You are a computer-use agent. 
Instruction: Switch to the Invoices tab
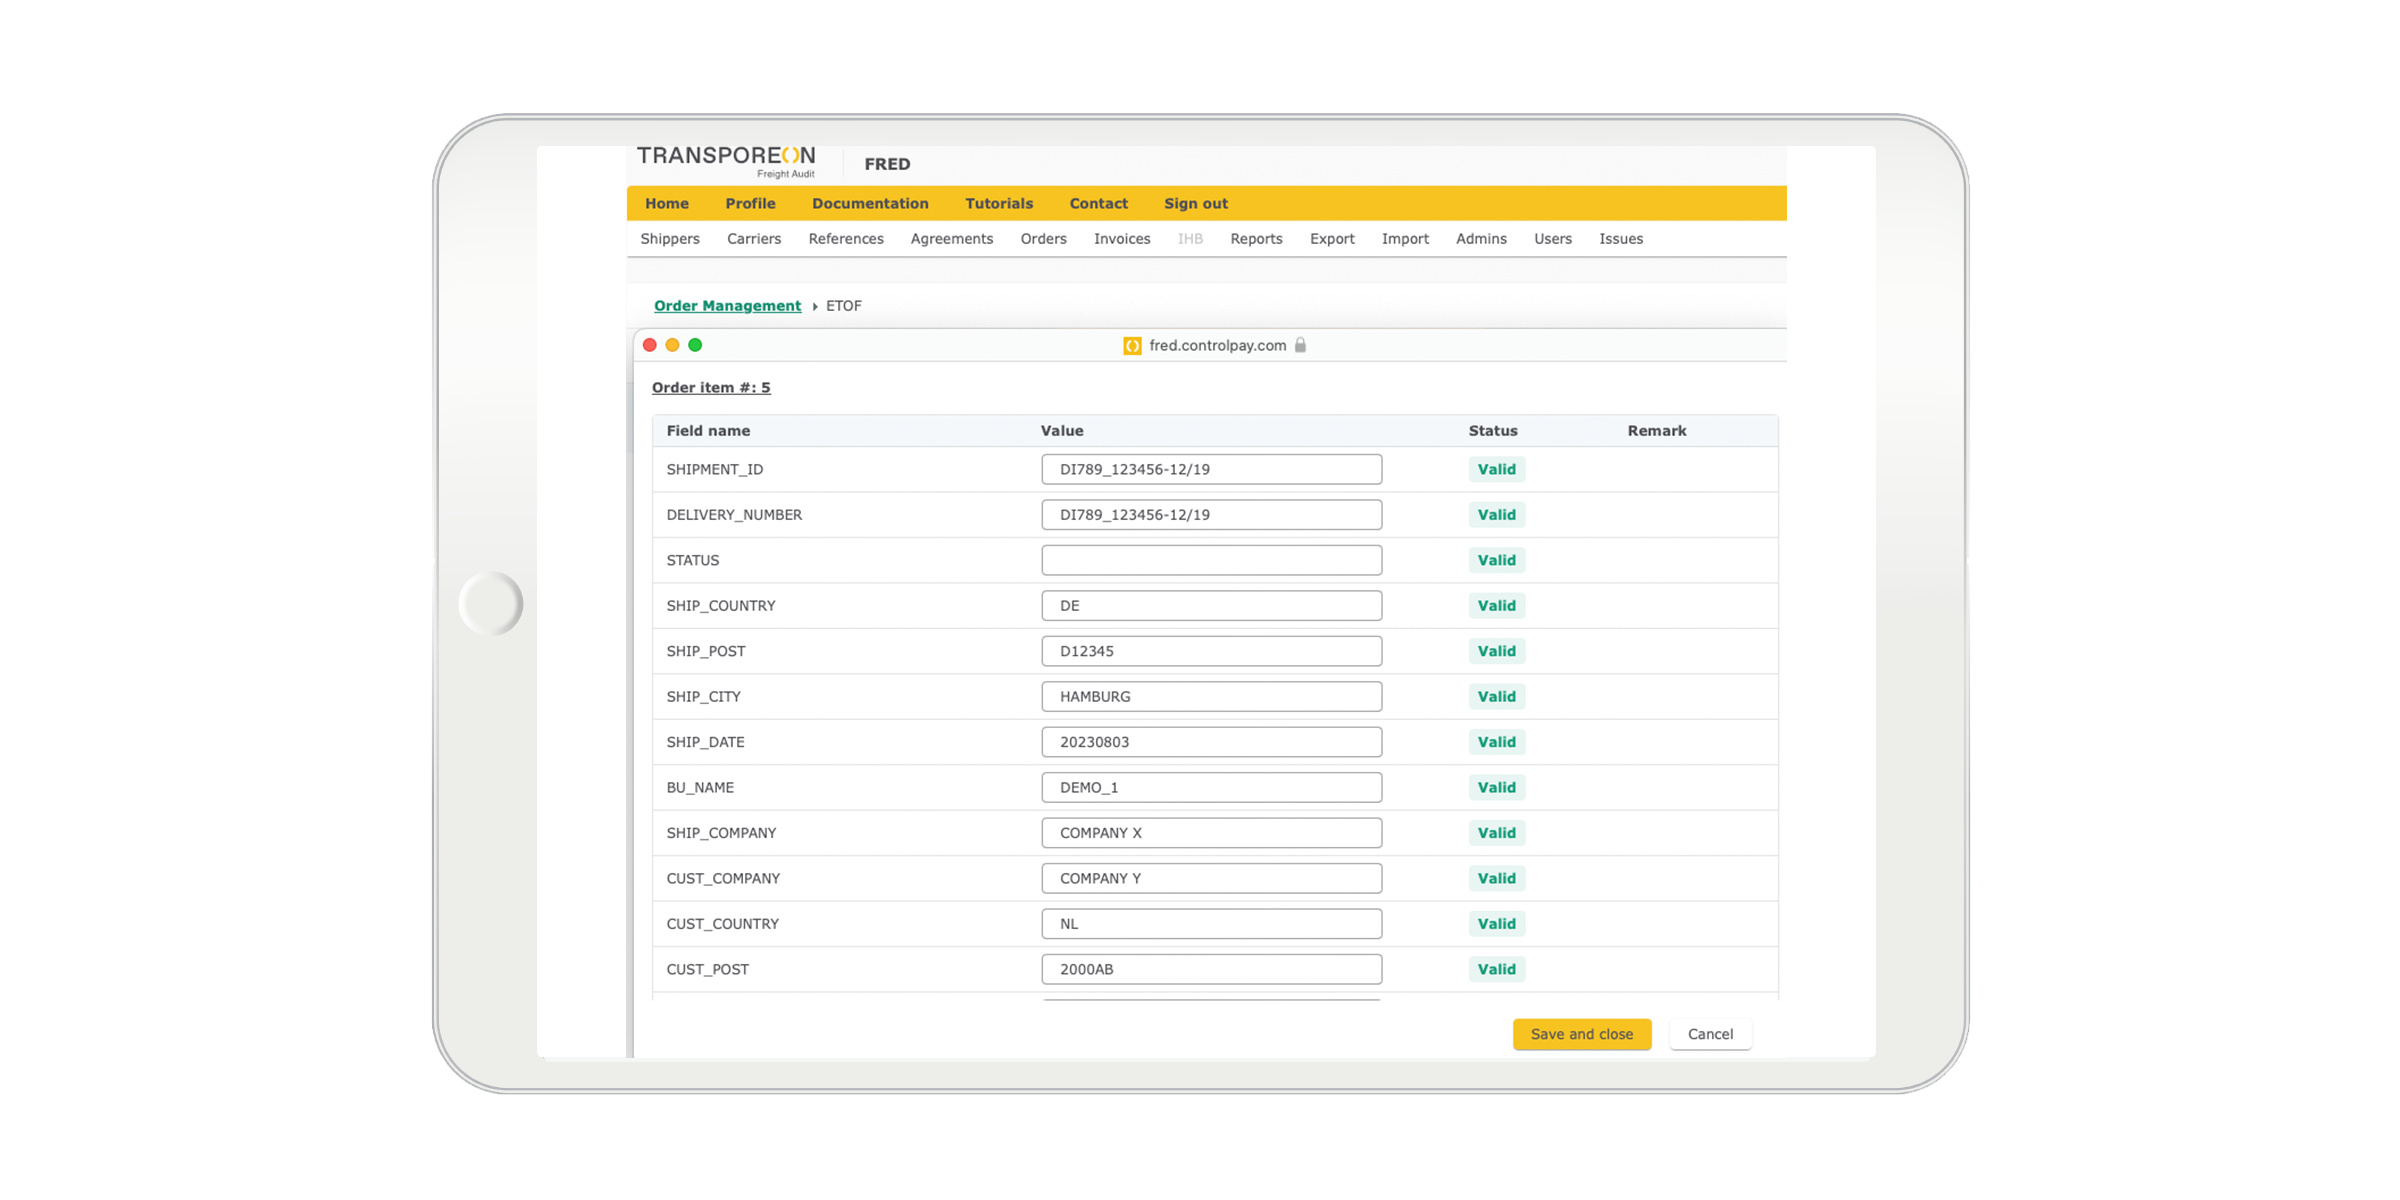click(1121, 238)
